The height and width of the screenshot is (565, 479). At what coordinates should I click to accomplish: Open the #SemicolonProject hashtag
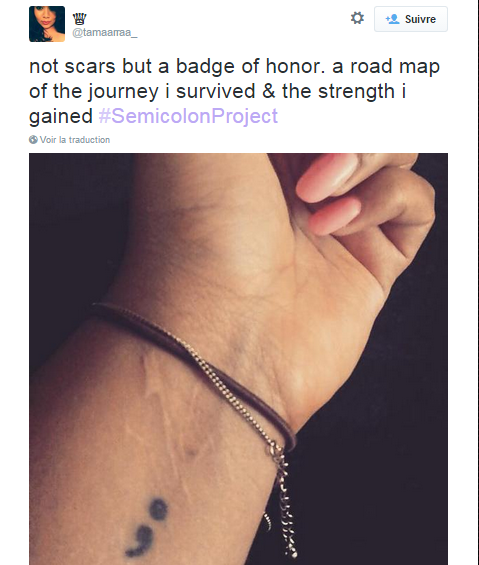188,116
